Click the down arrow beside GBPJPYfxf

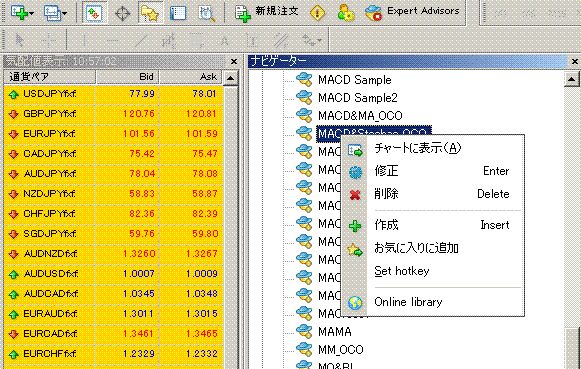(x=14, y=114)
